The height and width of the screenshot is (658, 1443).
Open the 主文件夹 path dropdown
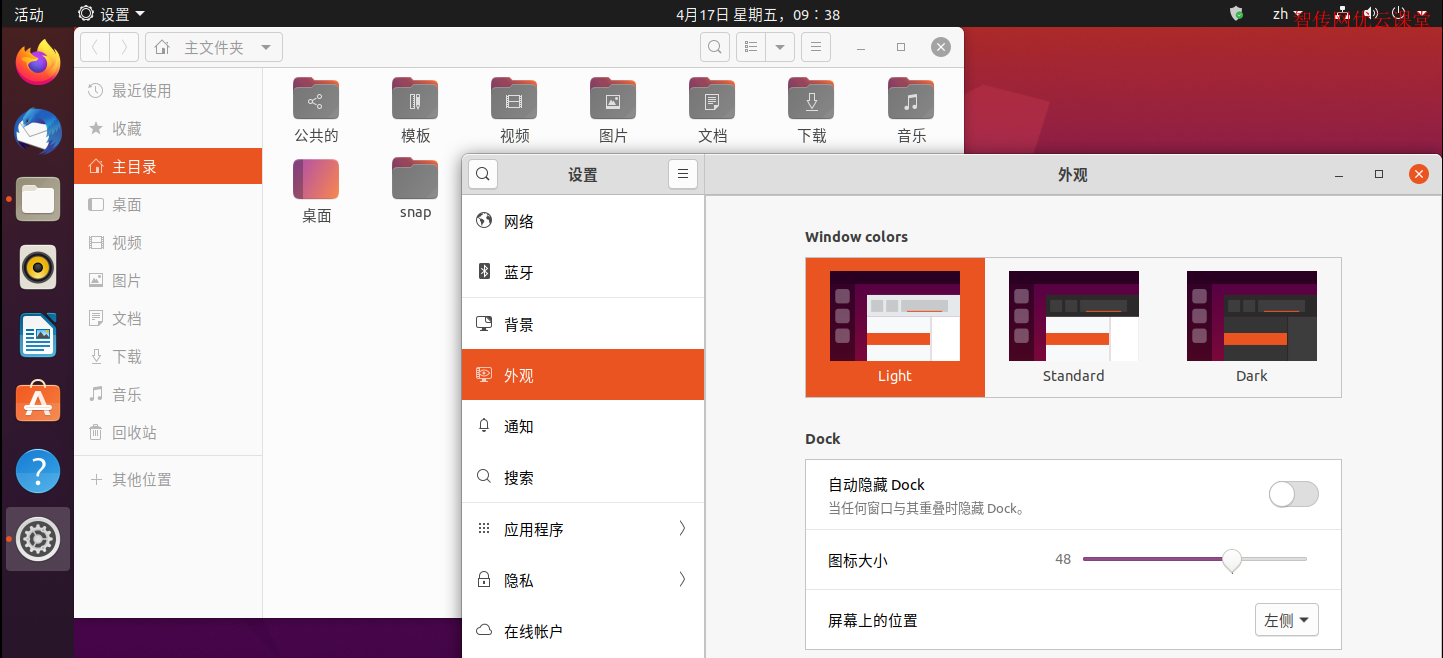pos(214,47)
